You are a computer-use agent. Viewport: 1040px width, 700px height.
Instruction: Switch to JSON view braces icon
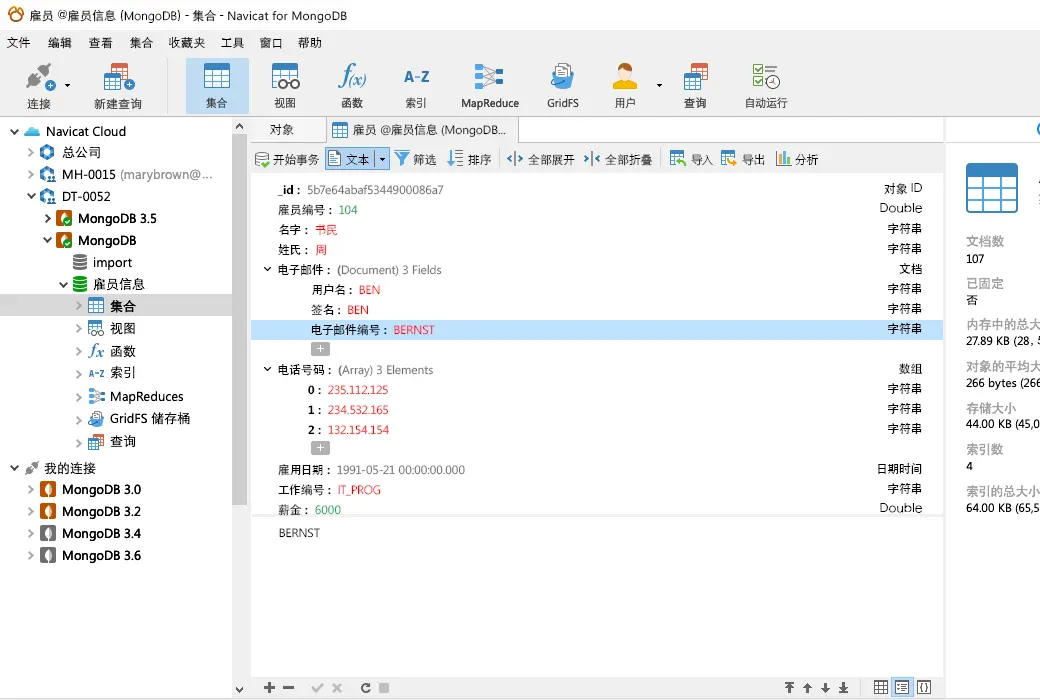click(924, 687)
